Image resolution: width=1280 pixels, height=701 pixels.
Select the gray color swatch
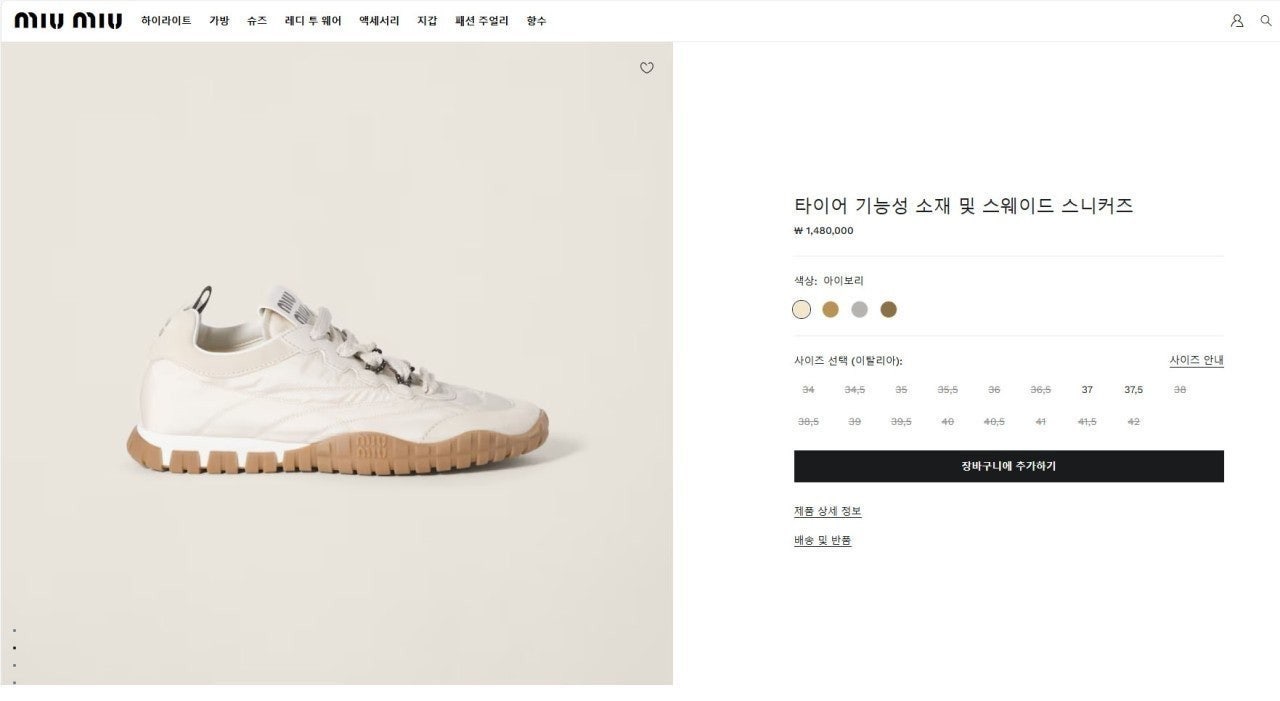pos(859,309)
